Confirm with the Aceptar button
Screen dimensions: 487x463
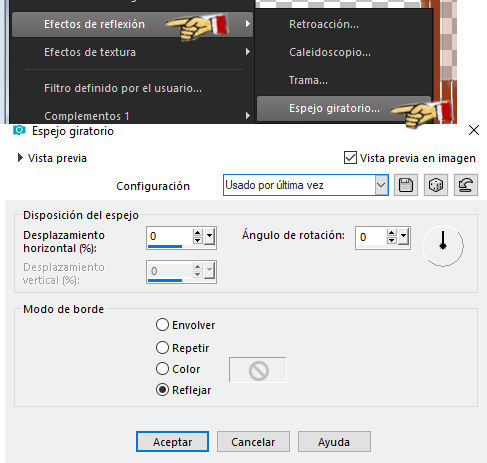172,442
